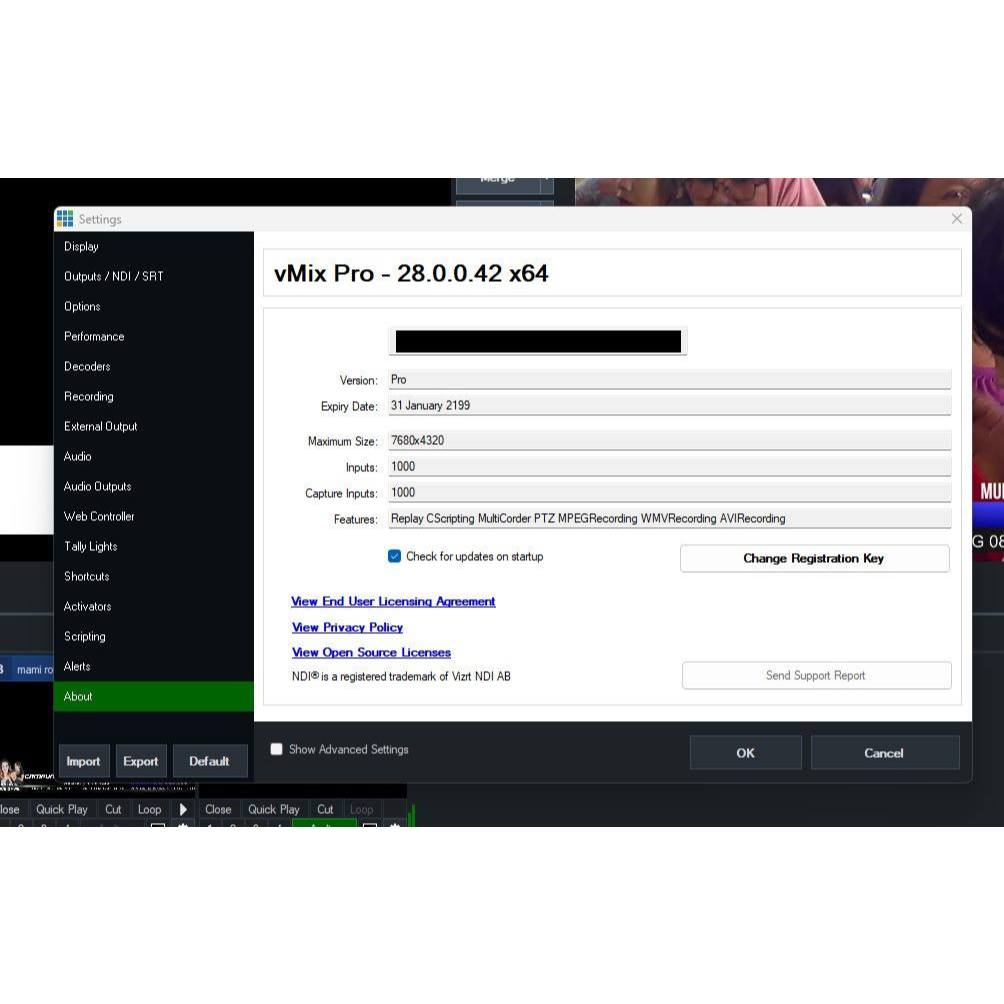
Task: Click the Version field showing Pro
Action: pos(670,380)
